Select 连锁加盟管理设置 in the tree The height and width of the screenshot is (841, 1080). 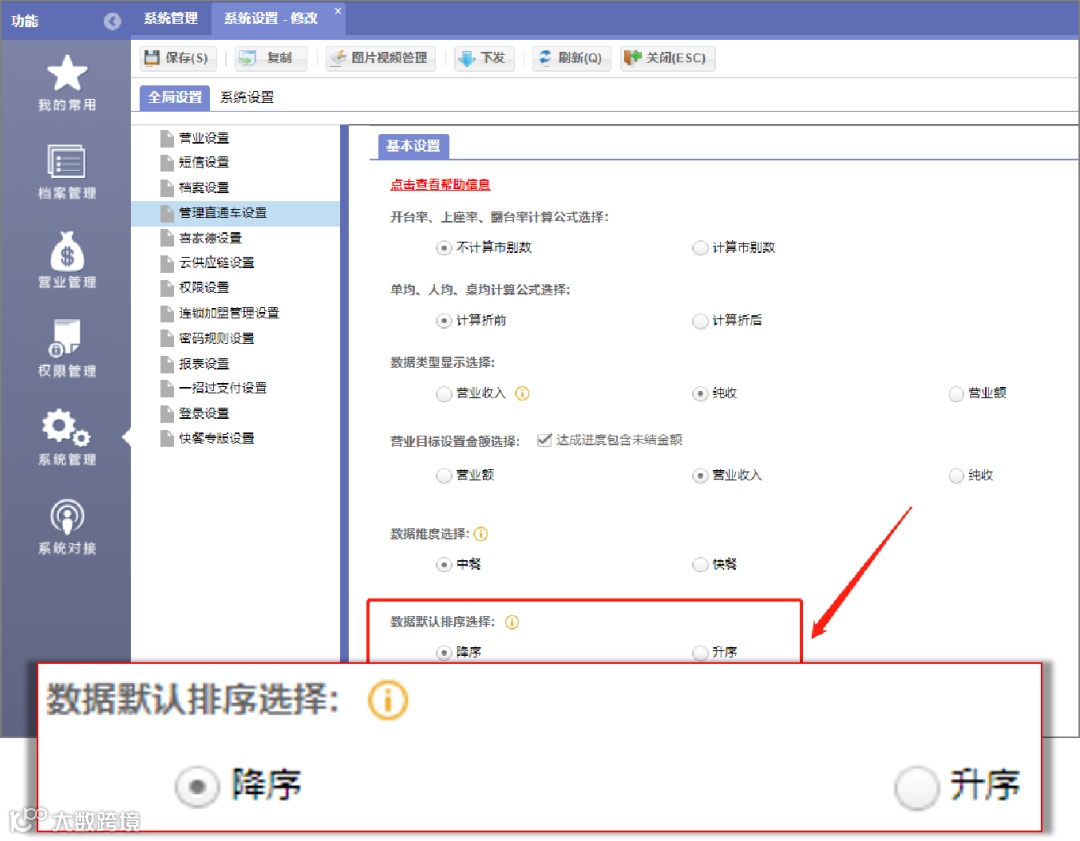[229, 313]
